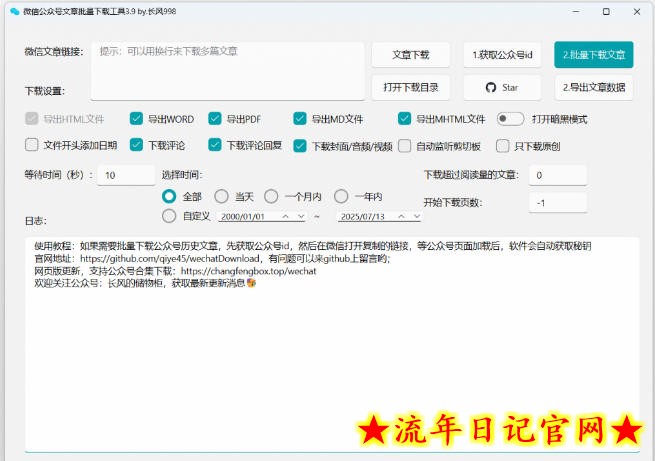Close the downloader window

(x=637, y=11)
